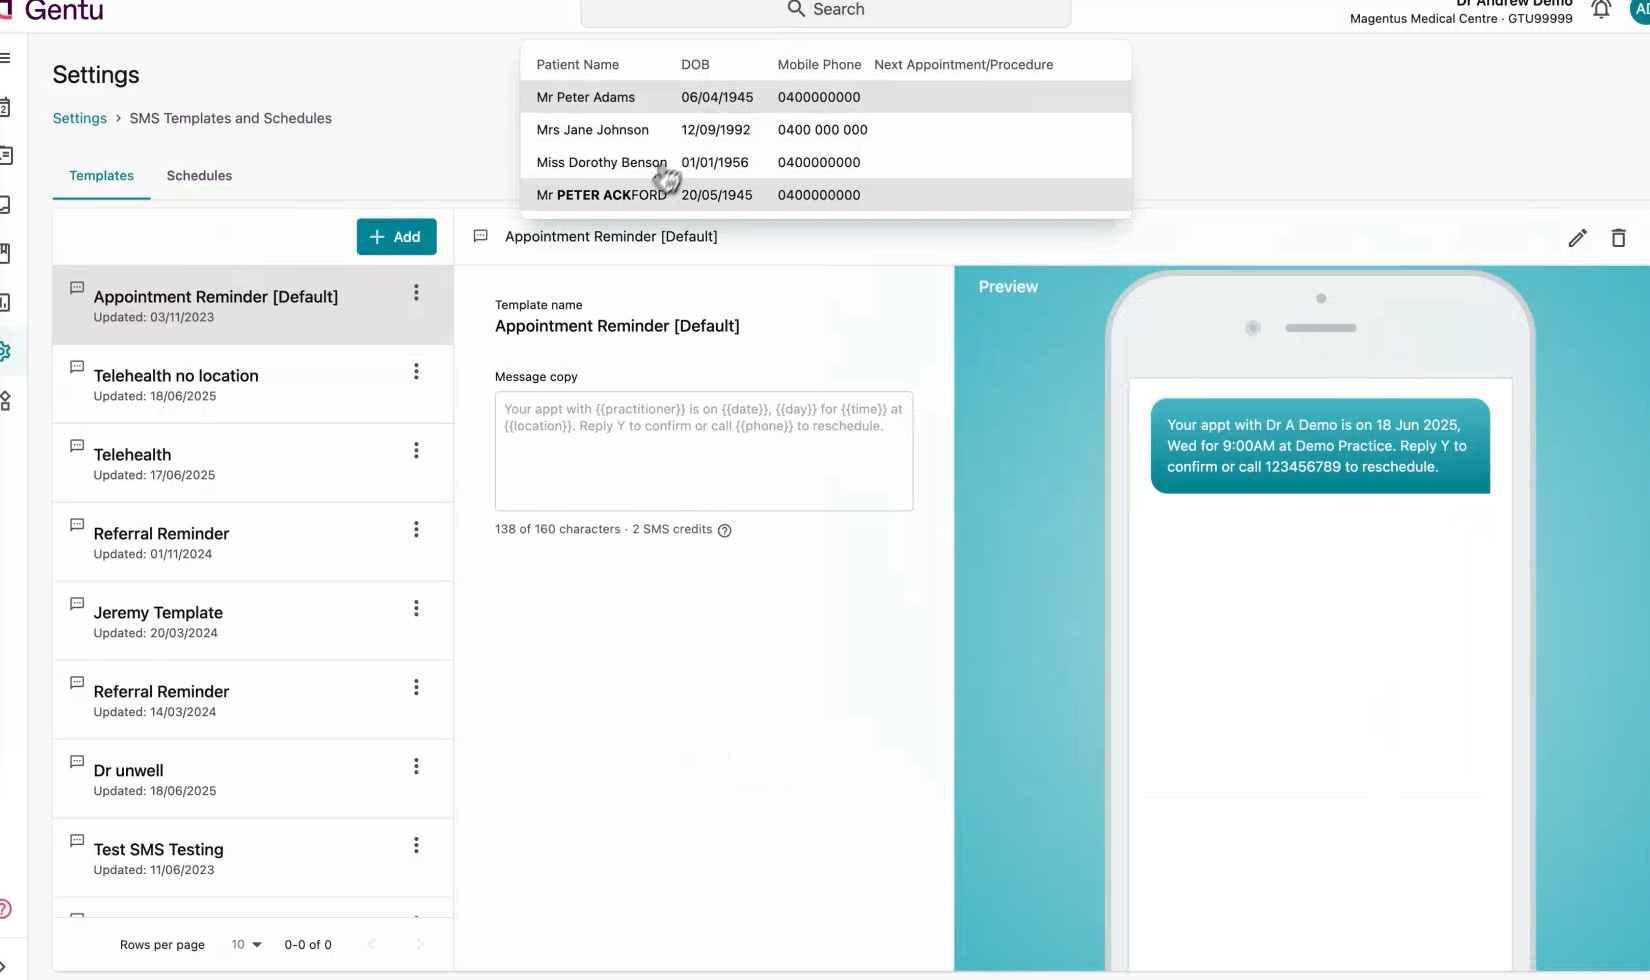Open the Appointment Reminder [Default] template
Screen dimensions: 1650x980
pyautogui.click(x=253, y=305)
